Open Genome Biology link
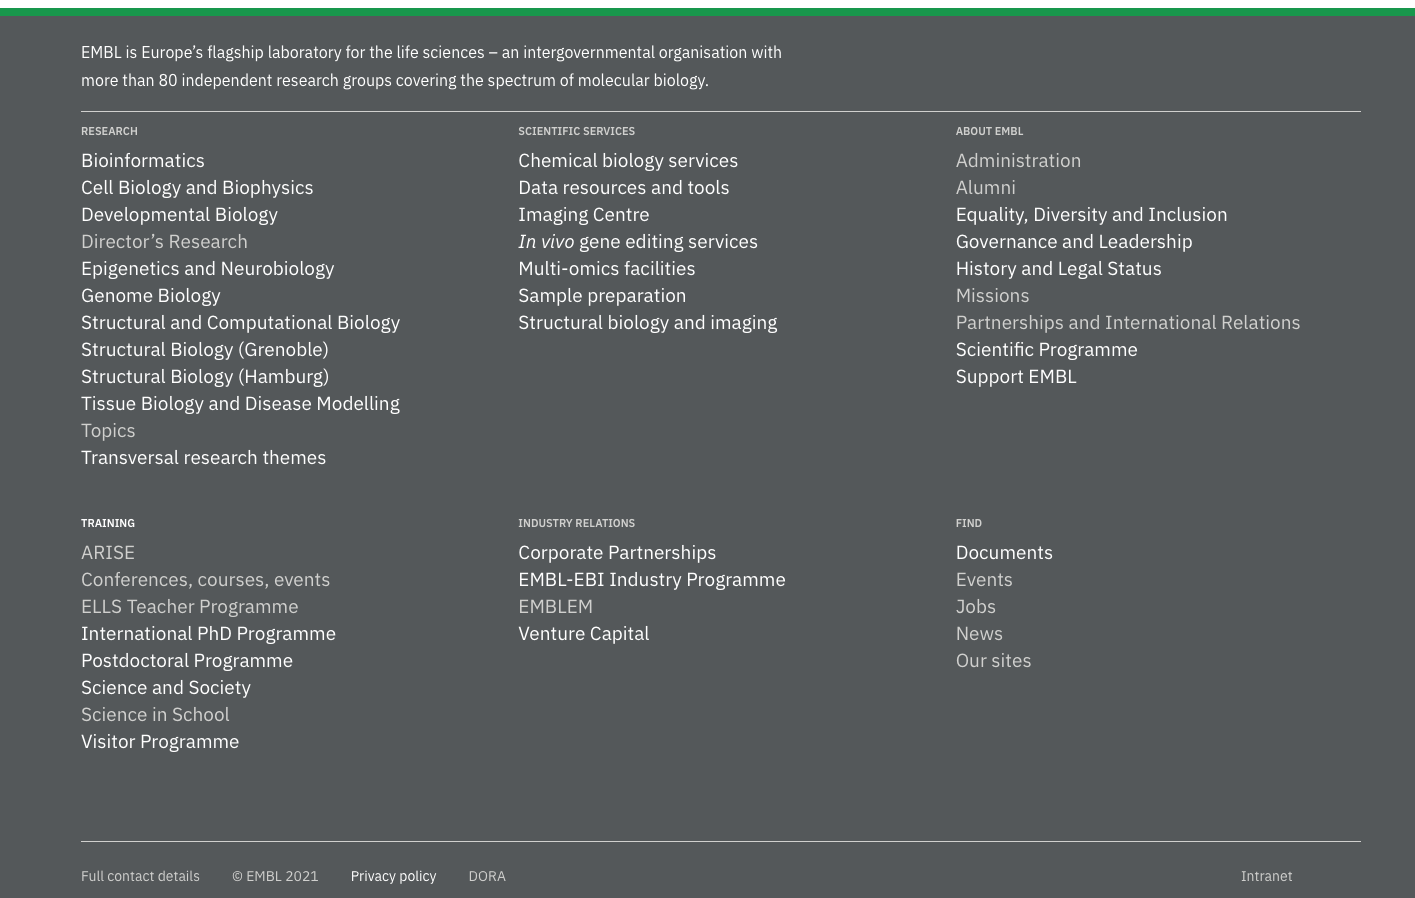Image resolution: width=1415 pixels, height=898 pixels. coord(150,295)
